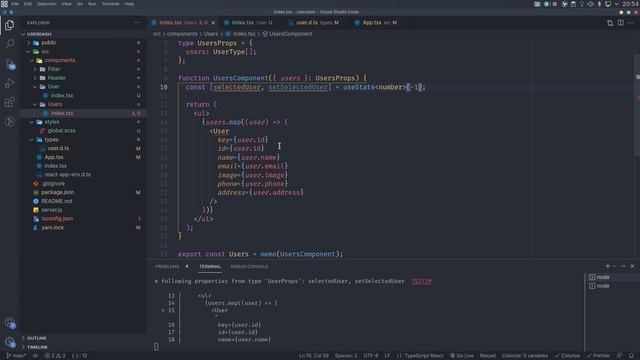The height and width of the screenshot is (360, 640).
Task: Open the Accounts icon in activity bar
Action: 10,323
